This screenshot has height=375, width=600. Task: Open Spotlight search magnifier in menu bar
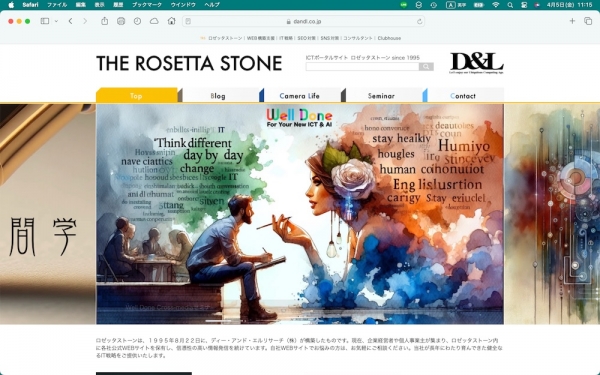coord(510,5)
